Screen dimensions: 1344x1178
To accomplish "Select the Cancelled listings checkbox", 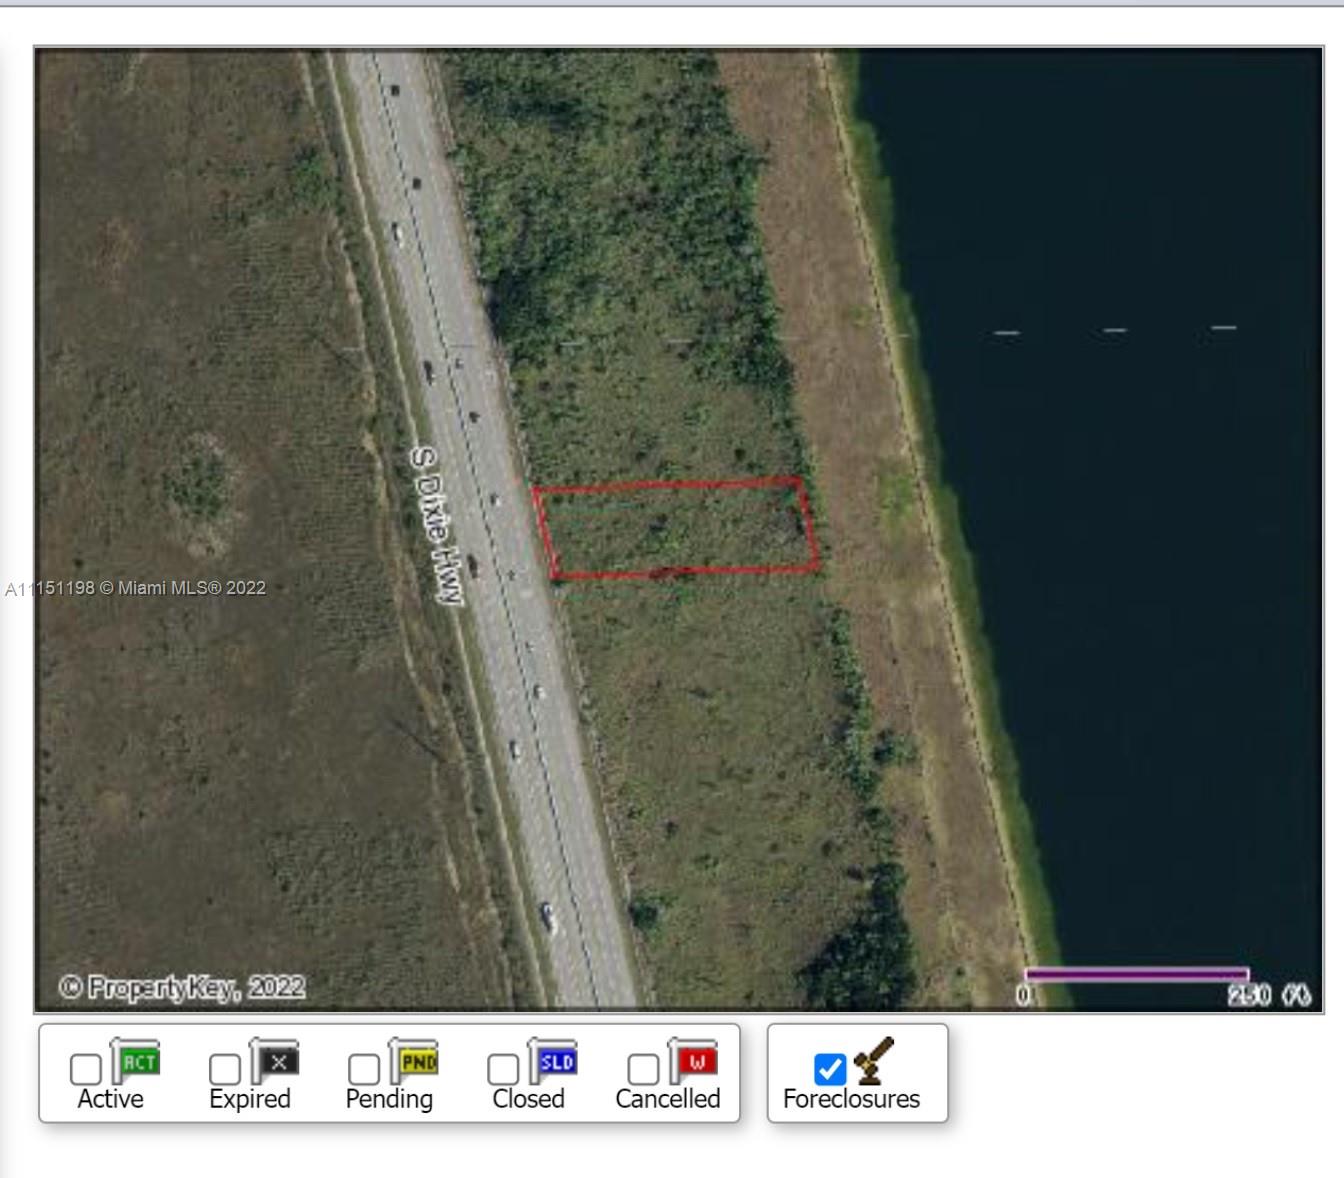I will click(x=643, y=1069).
